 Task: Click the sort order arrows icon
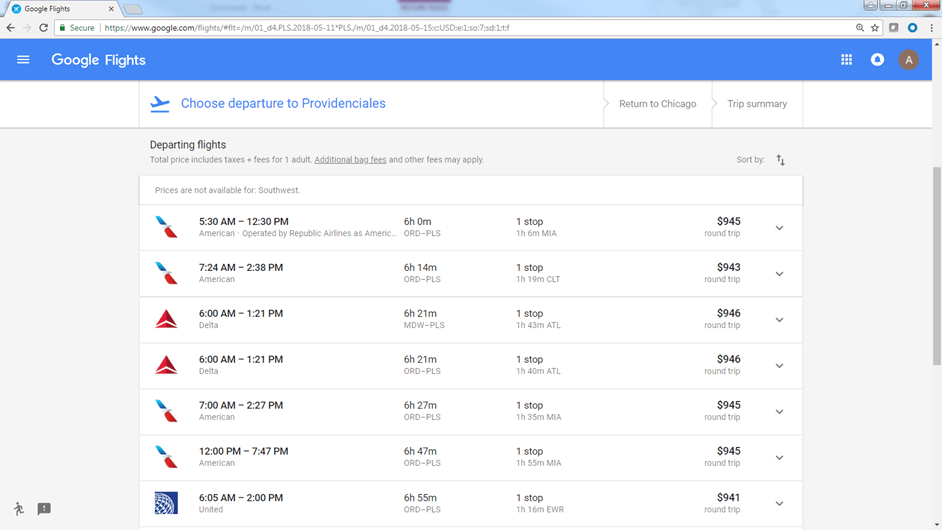[780, 160]
